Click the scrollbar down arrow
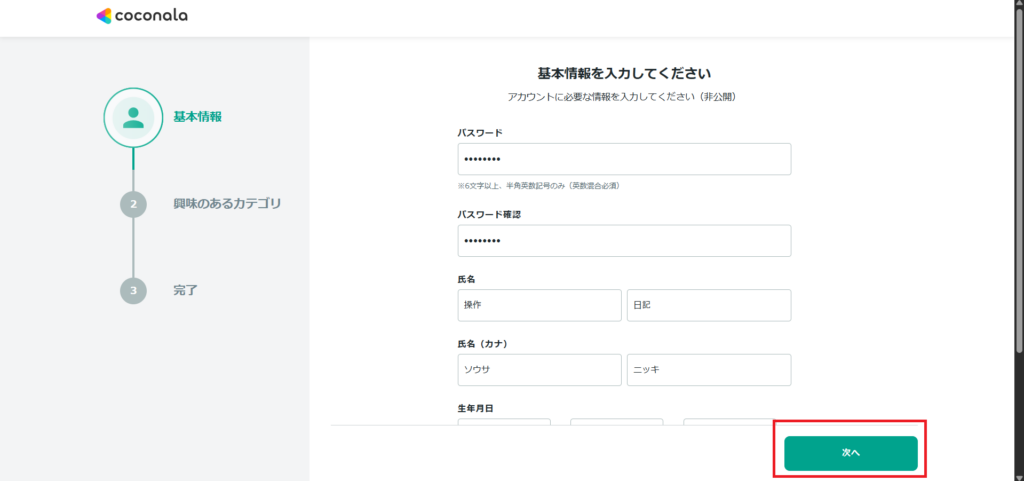Viewport: 1024px width, 481px height. click(1018, 474)
